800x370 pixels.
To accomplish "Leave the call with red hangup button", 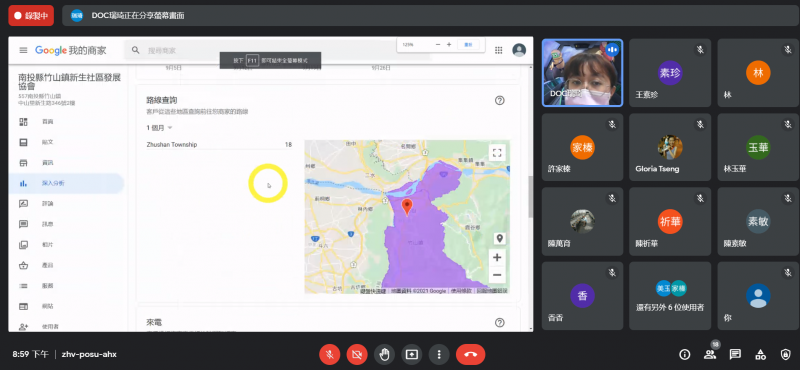I will click(470, 354).
